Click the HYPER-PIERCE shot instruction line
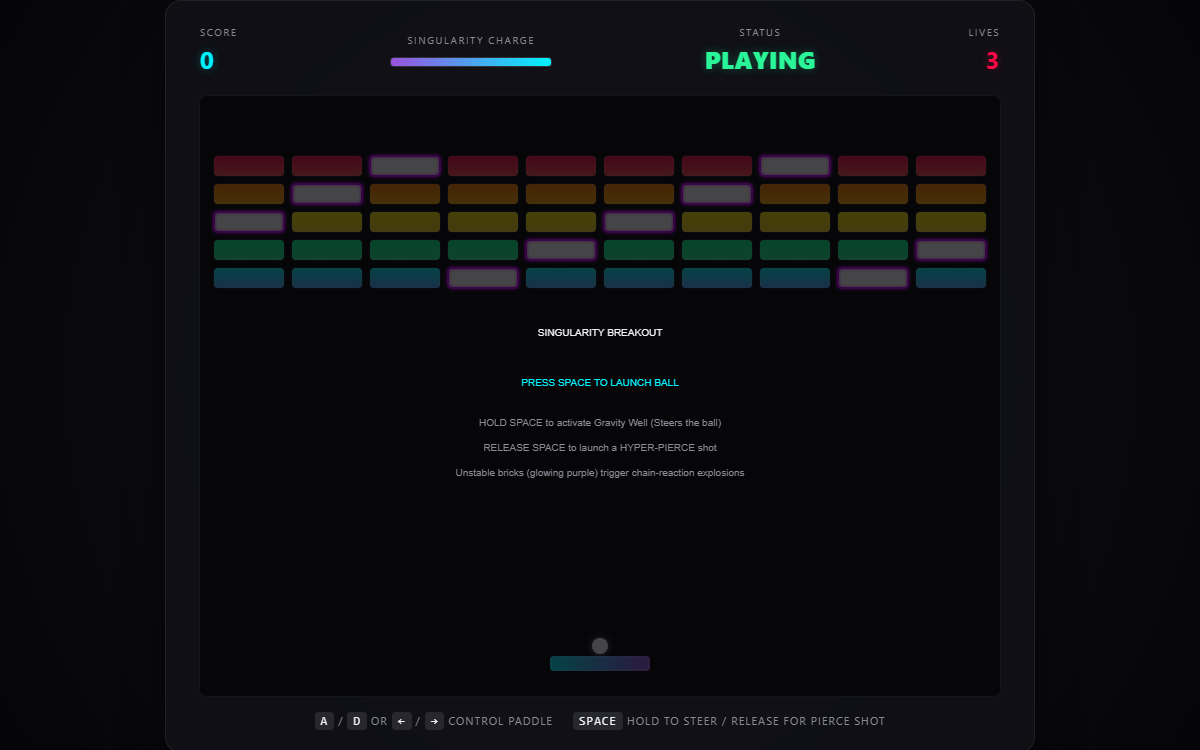The width and height of the screenshot is (1200, 750). click(600, 448)
